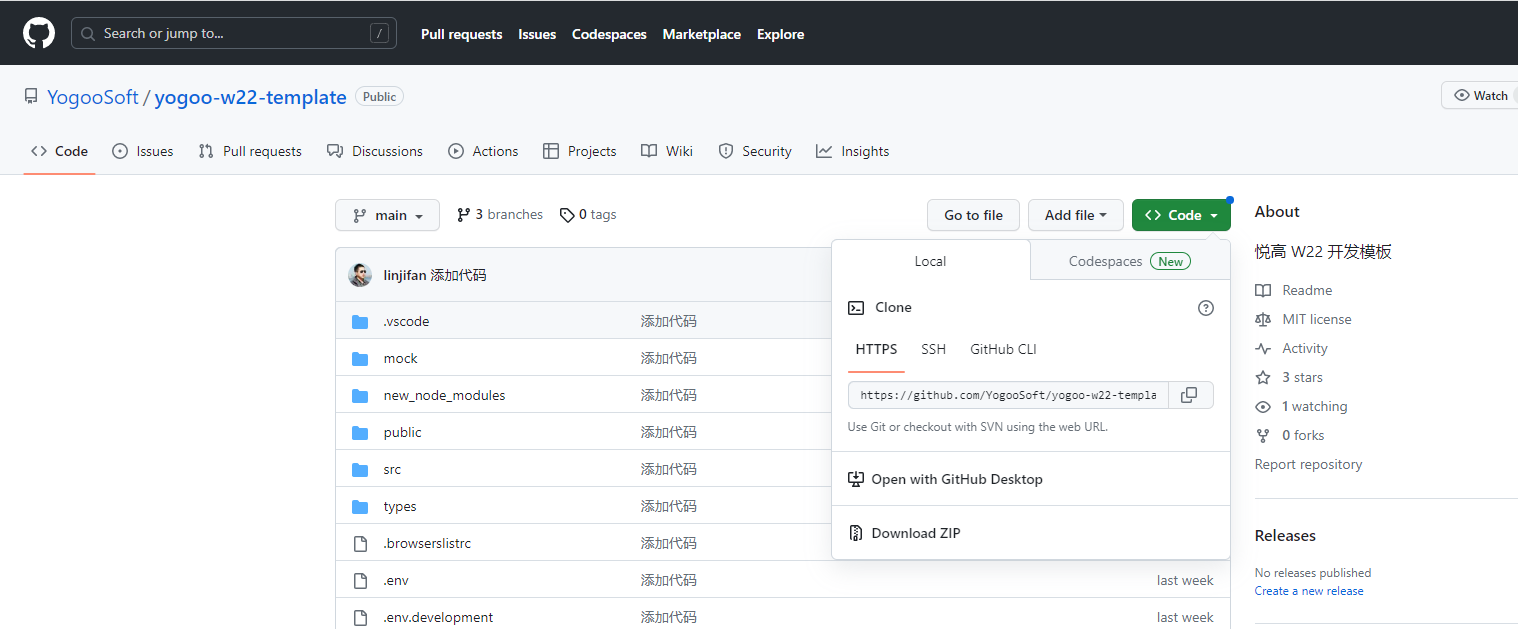Screen dimensions: 1518x629
Task: Click the GitHub logo in the top bar
Action: coord(38,32)
